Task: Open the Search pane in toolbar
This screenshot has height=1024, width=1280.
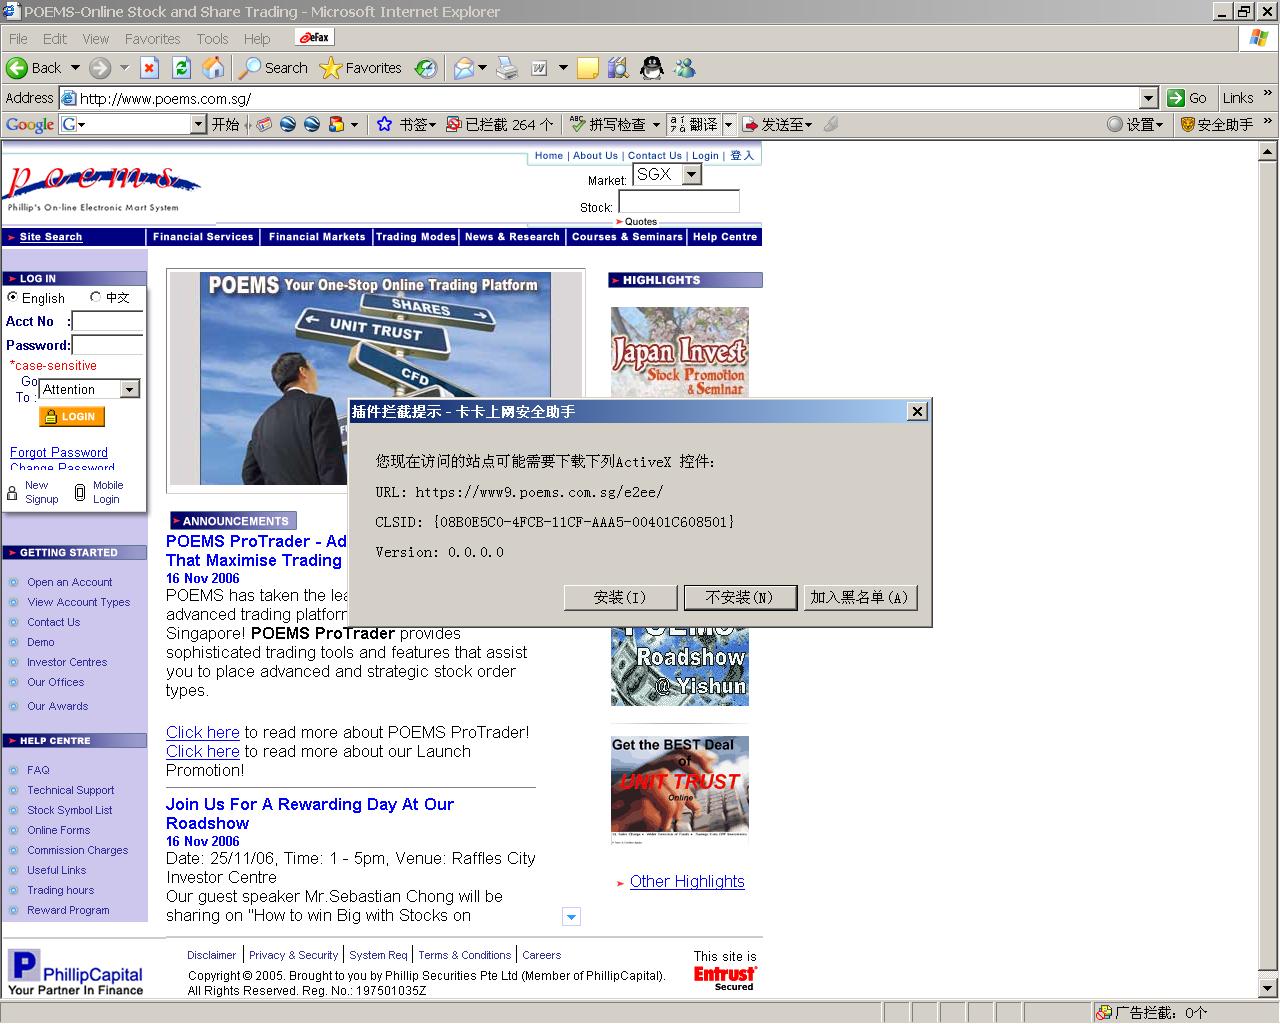Action: point(273,68)
